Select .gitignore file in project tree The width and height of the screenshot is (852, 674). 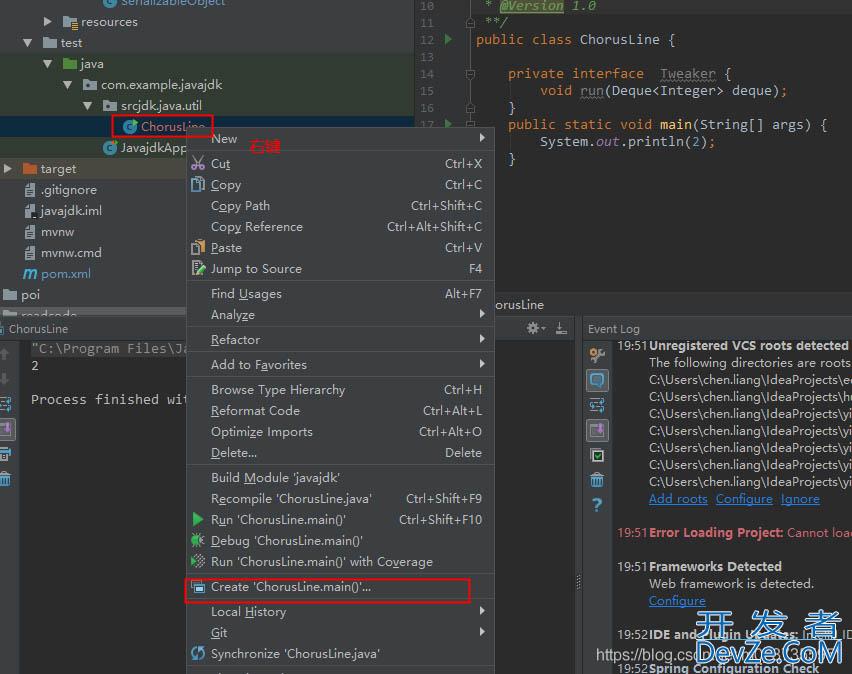[x=60, y=190]
